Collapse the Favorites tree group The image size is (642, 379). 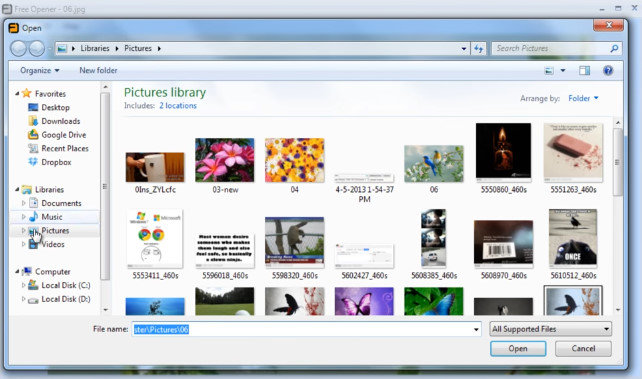[17, 94]
